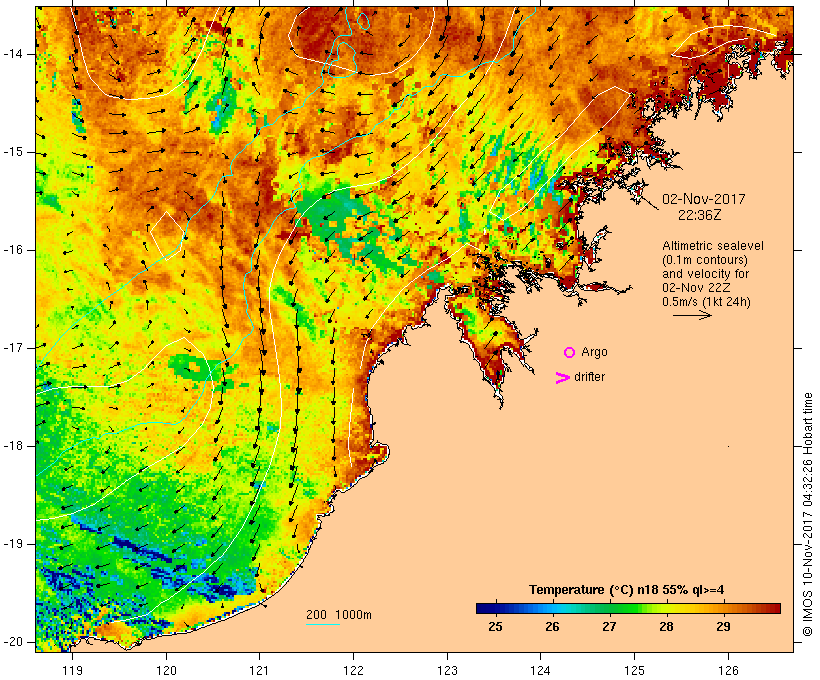Click the colorbar tick value 27
The width and height of the screenshot is (820, 680).
[x=609, y=627]
